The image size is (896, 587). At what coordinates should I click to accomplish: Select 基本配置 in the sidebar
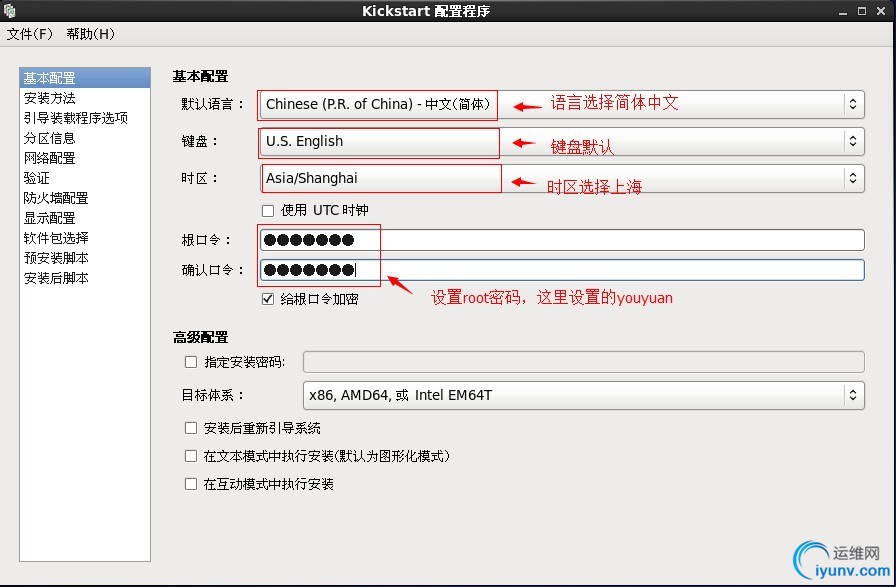tap(85, 78)
